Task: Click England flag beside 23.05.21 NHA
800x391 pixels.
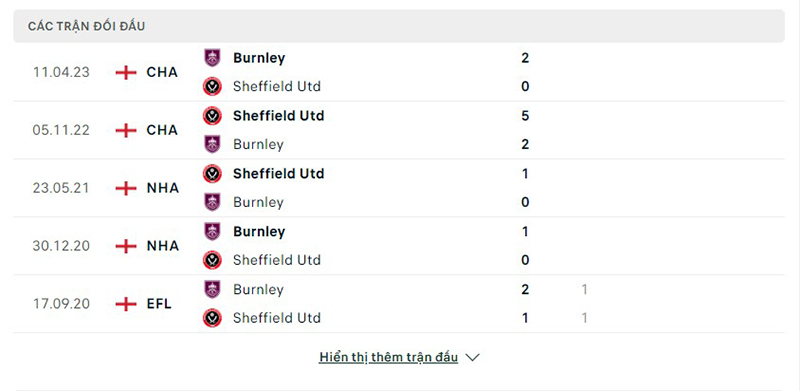Action: click(x=126, y=188)
